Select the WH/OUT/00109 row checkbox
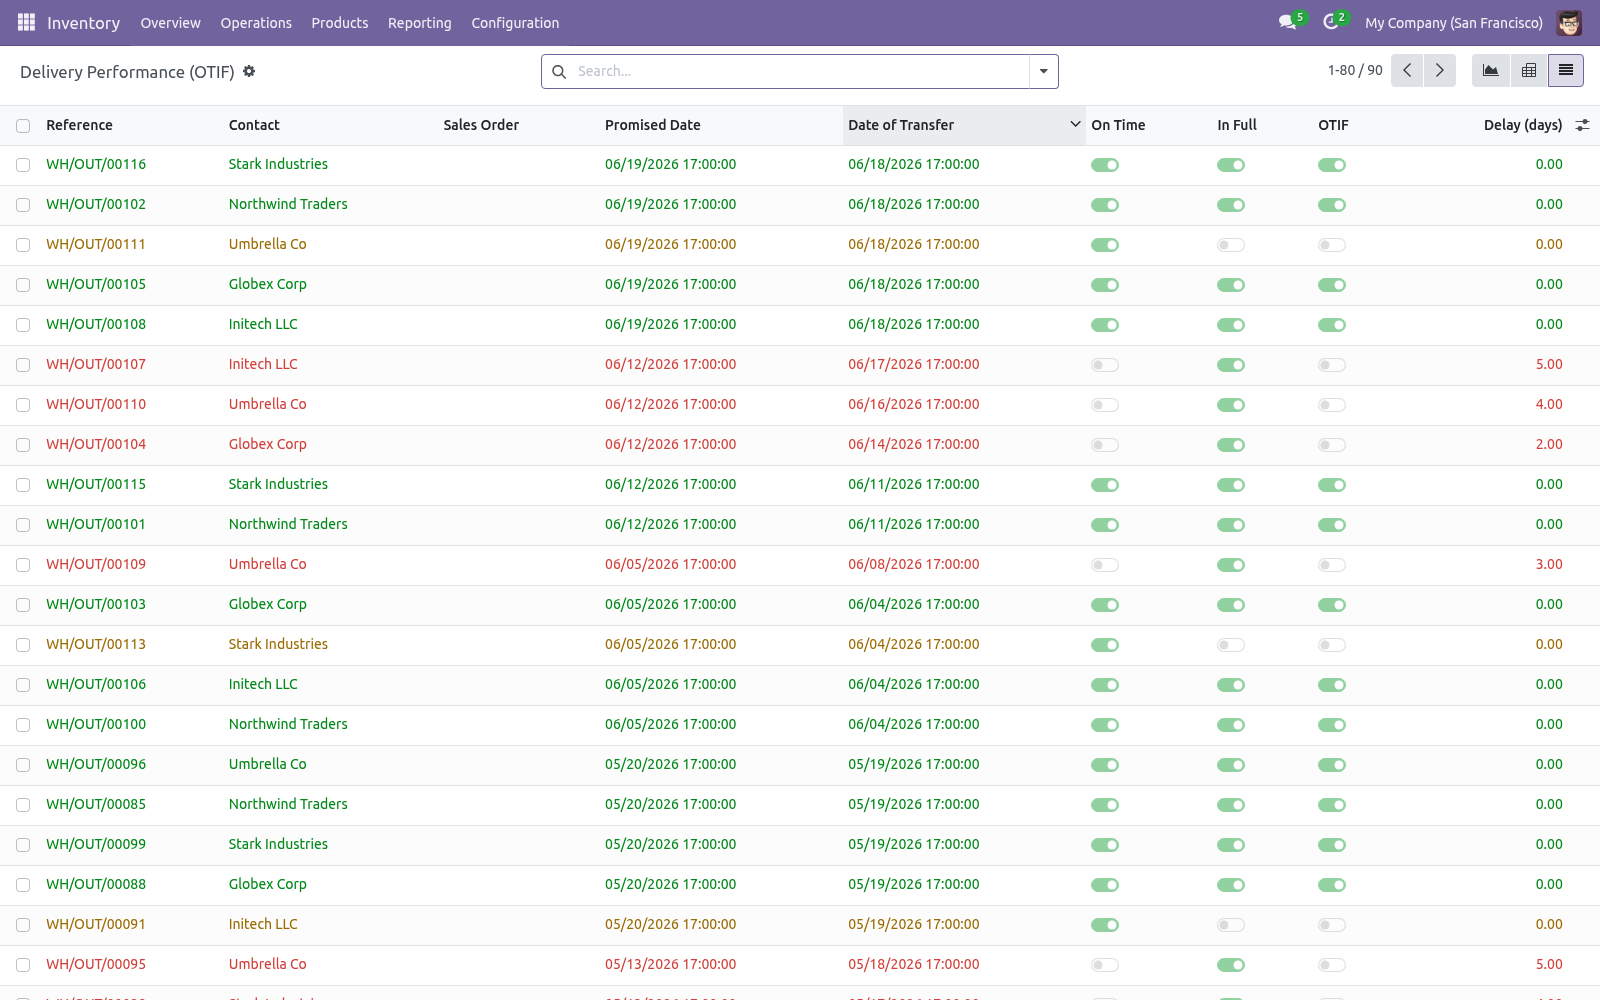 click(x=23, y=565)
